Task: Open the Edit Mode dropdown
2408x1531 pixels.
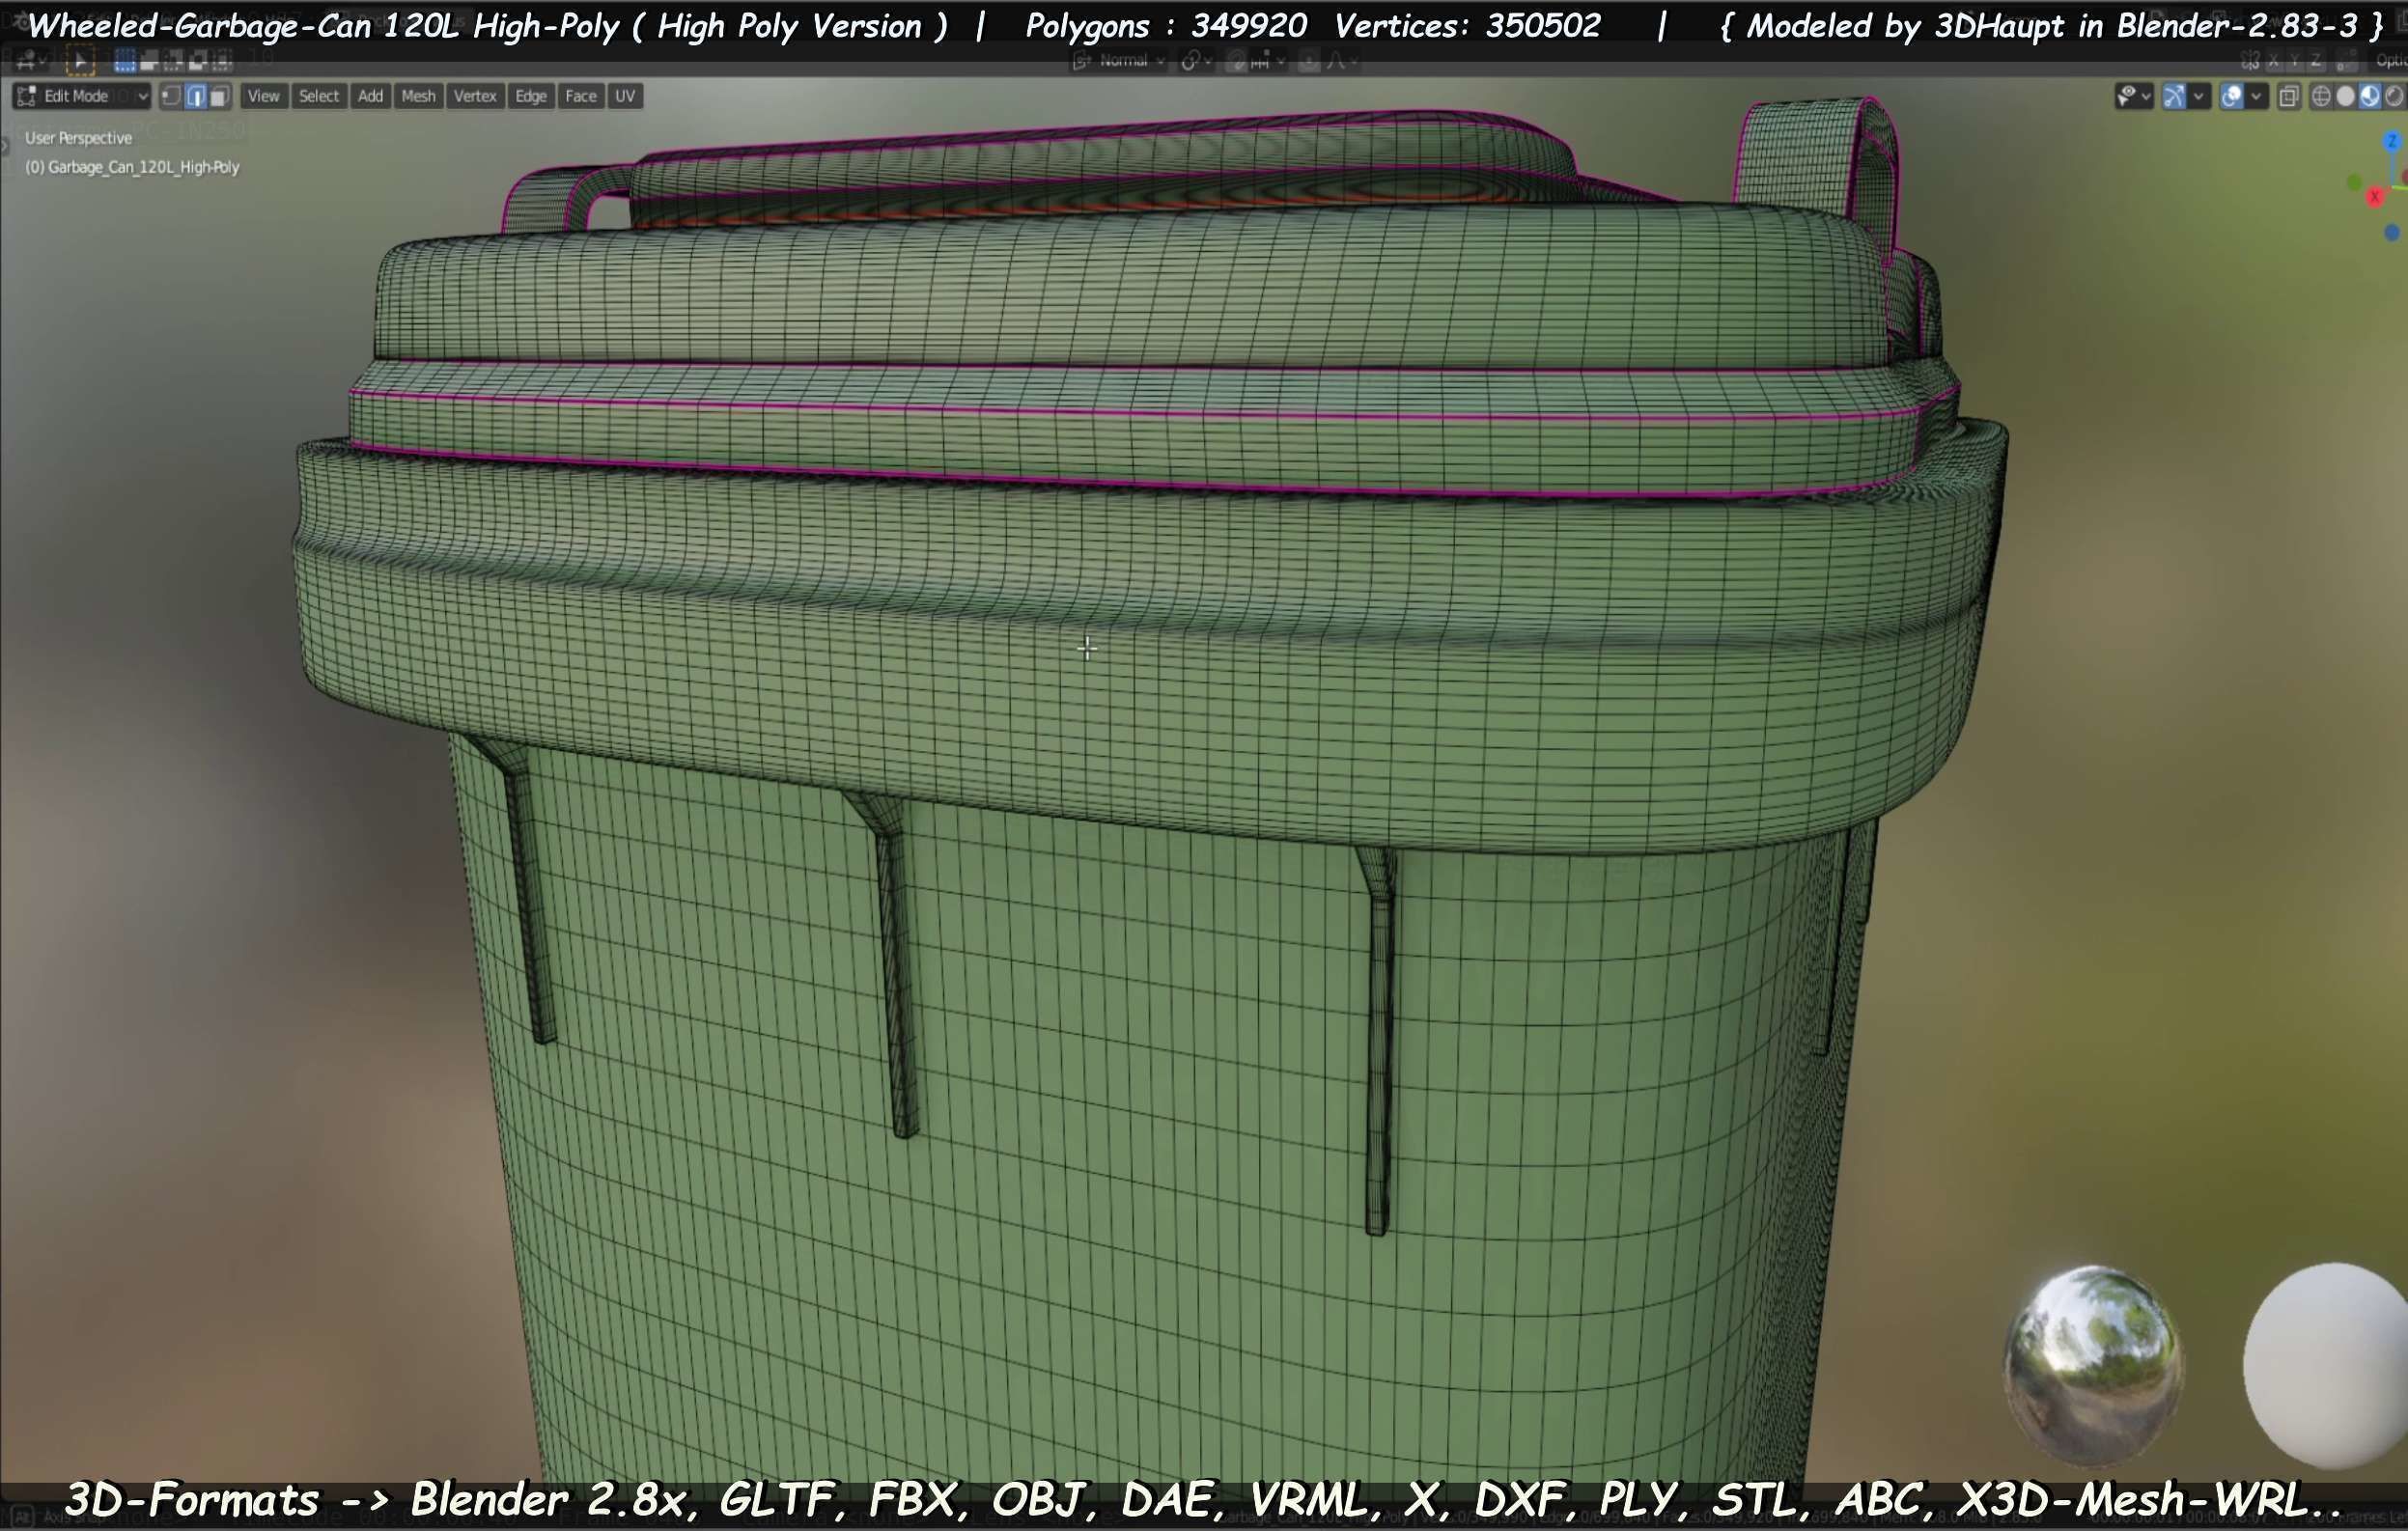Action: pyautogui.click(x=82, y=96)
